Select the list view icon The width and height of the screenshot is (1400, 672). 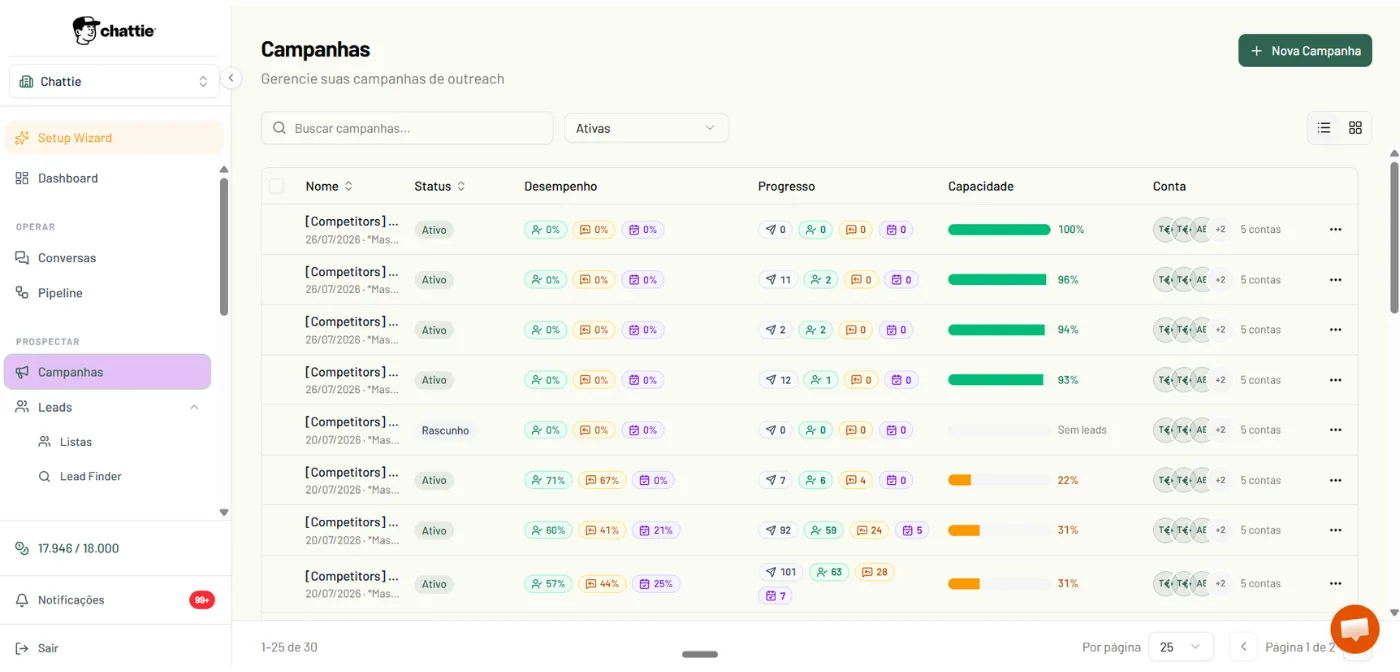click(1324, 128)
